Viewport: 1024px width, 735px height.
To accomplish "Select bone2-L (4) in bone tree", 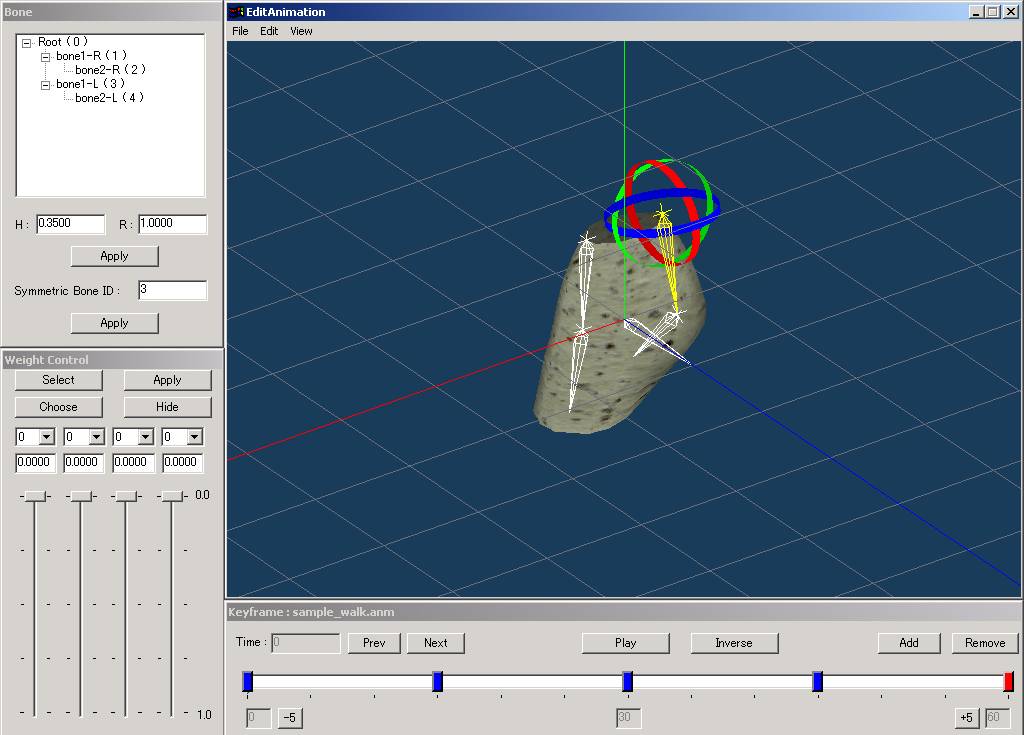I will pos(109,98).
